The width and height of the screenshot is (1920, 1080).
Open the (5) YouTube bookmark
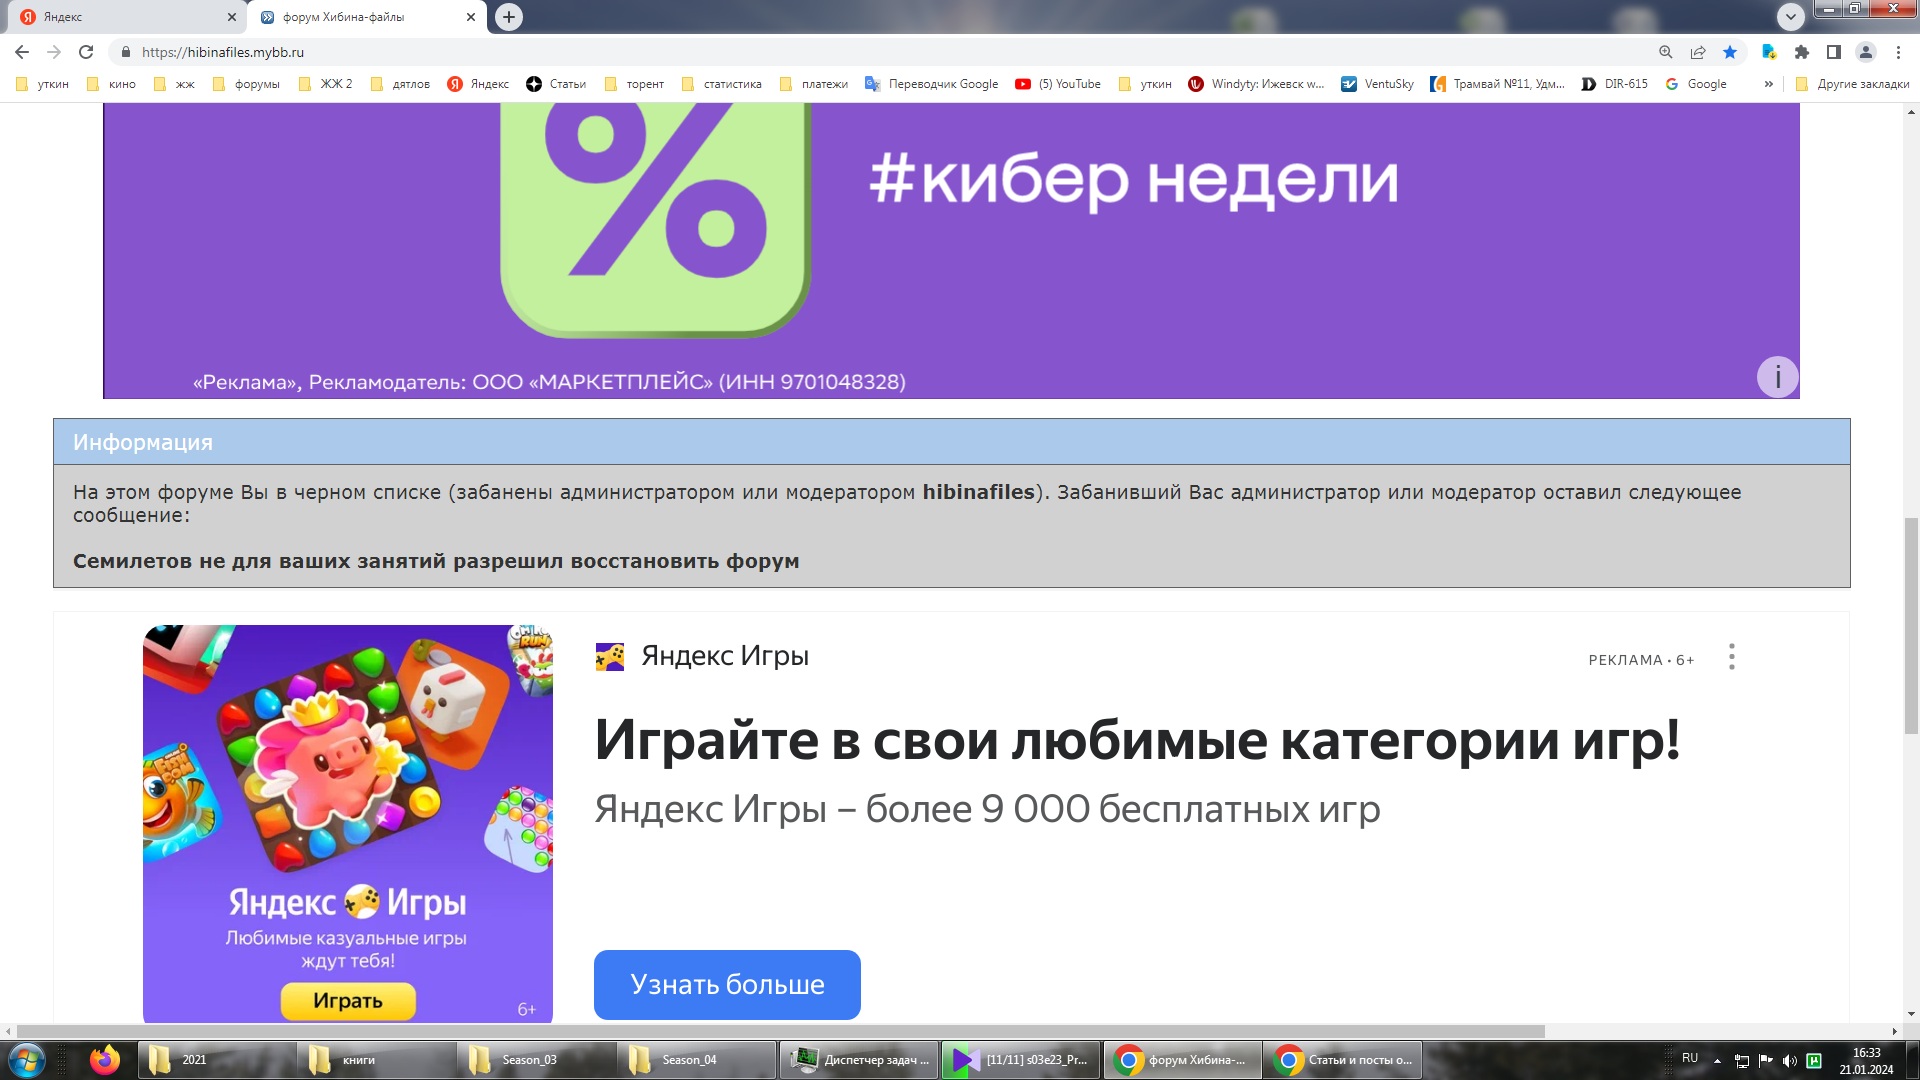(x=1058, y=84)
